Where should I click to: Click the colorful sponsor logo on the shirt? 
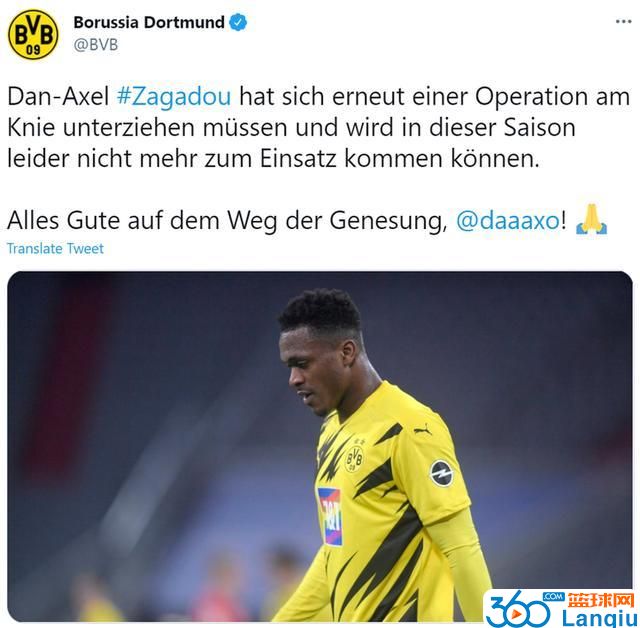(330, 517)
